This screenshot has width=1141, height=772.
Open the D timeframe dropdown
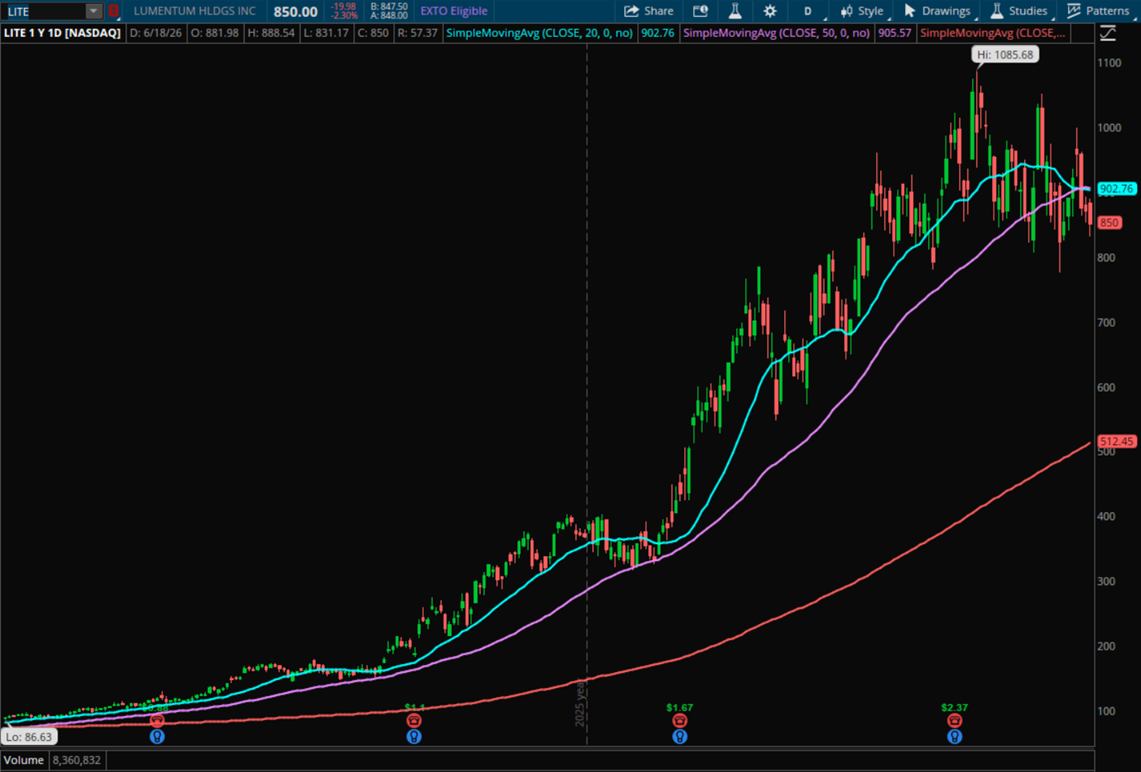coord(809,11)
